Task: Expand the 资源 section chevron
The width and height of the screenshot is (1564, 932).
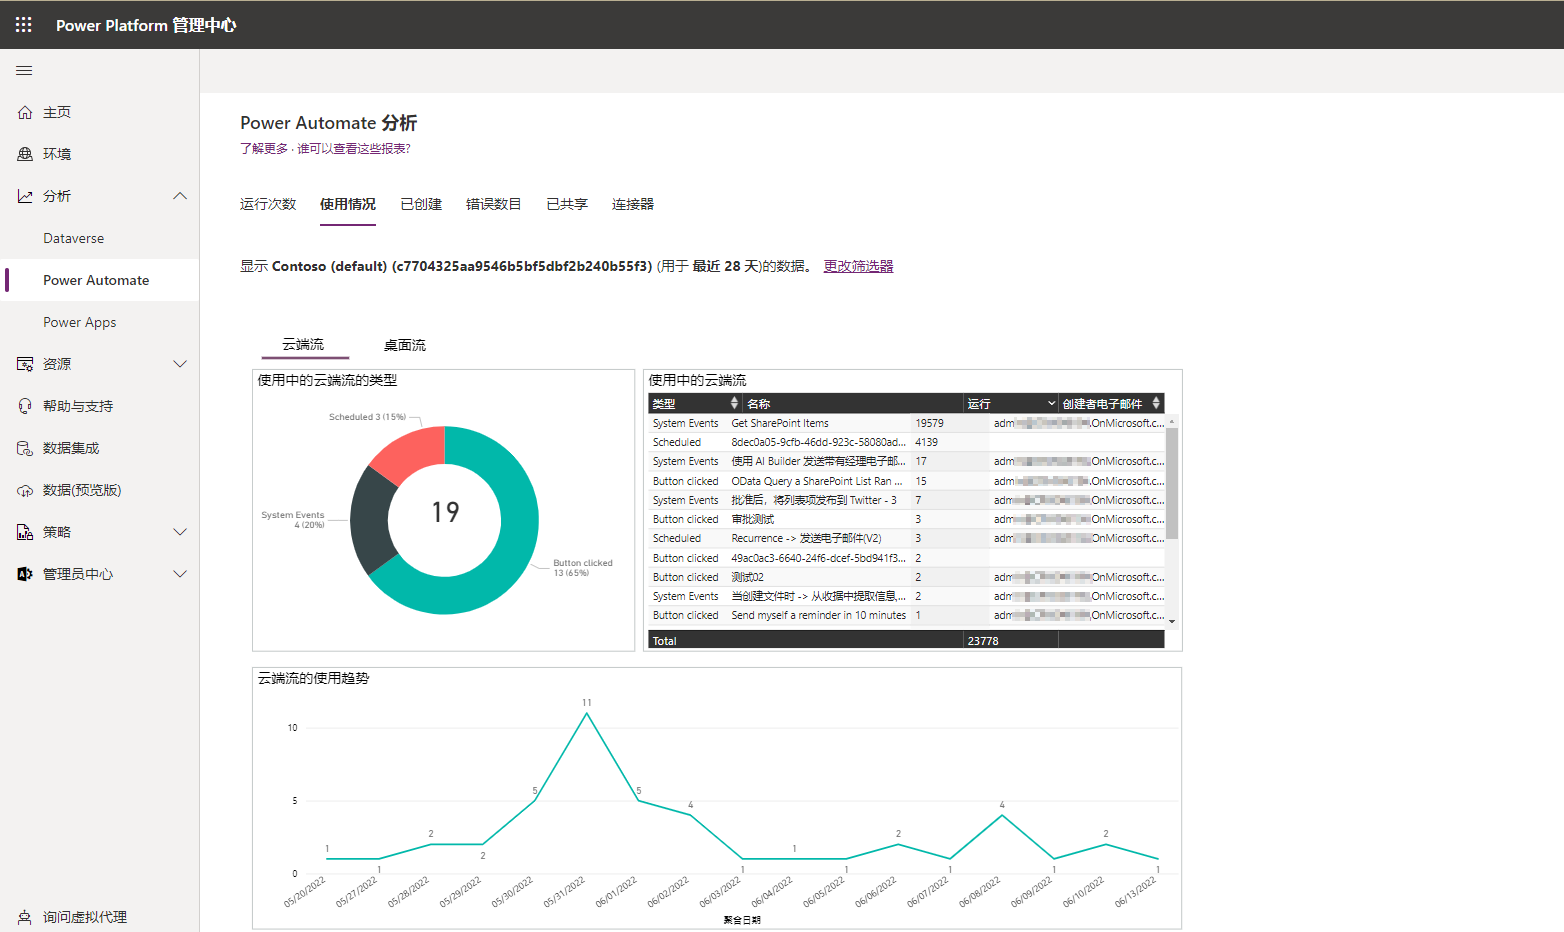Action: click(x=180, y=364)
